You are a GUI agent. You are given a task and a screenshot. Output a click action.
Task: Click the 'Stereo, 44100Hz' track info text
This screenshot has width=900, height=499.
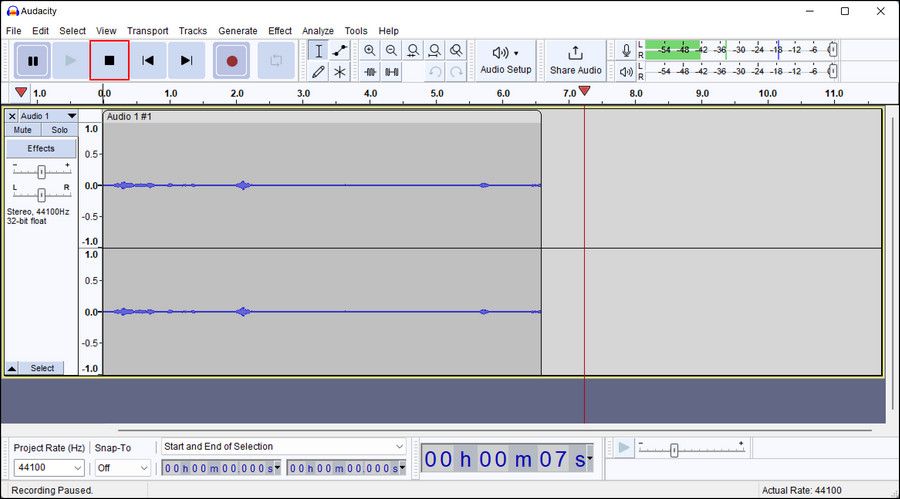pos(38,212)
